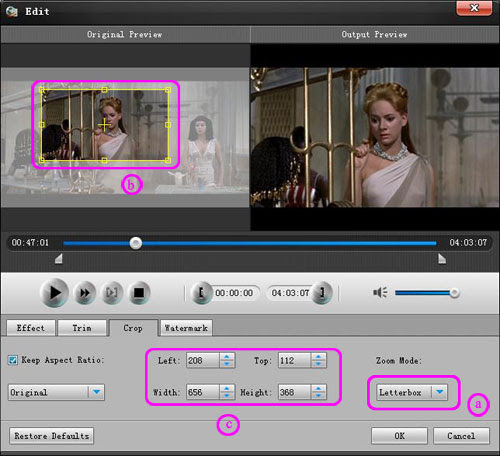The image size is (500, 456).
Task: Open the Watermark tab
Action: (186, 328)
